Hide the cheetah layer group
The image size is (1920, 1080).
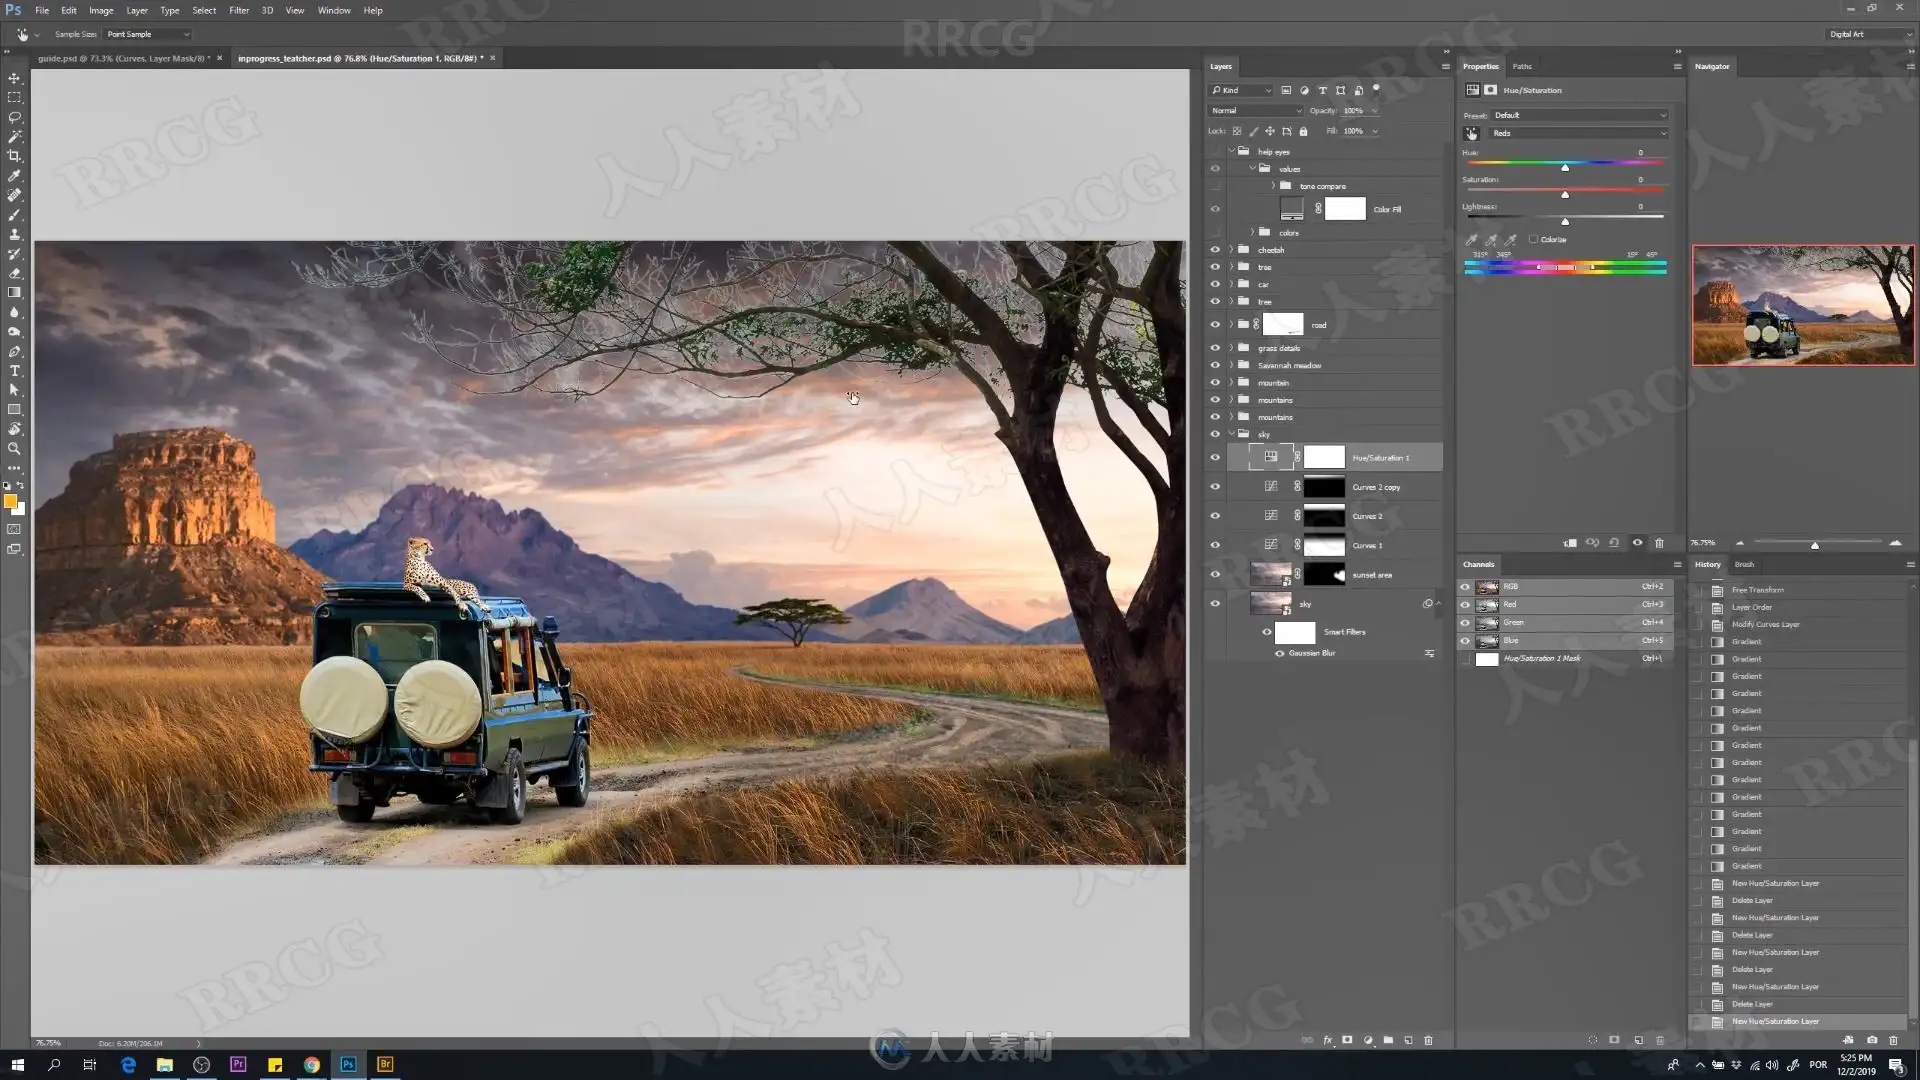click(x=1215, y=250)
